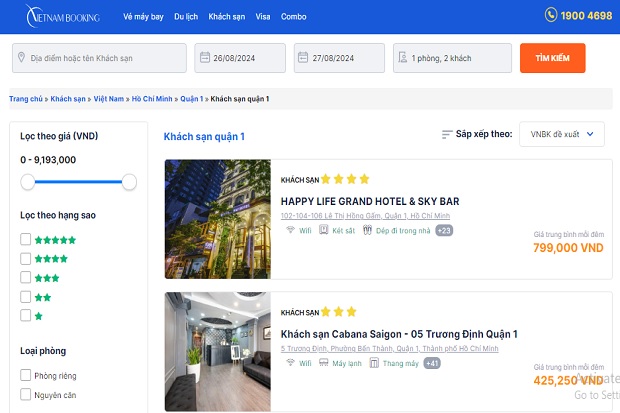Open the Khách sạn breadcrumb link
620x413 pixels.
pyautogui.click(x=68, y=99)
